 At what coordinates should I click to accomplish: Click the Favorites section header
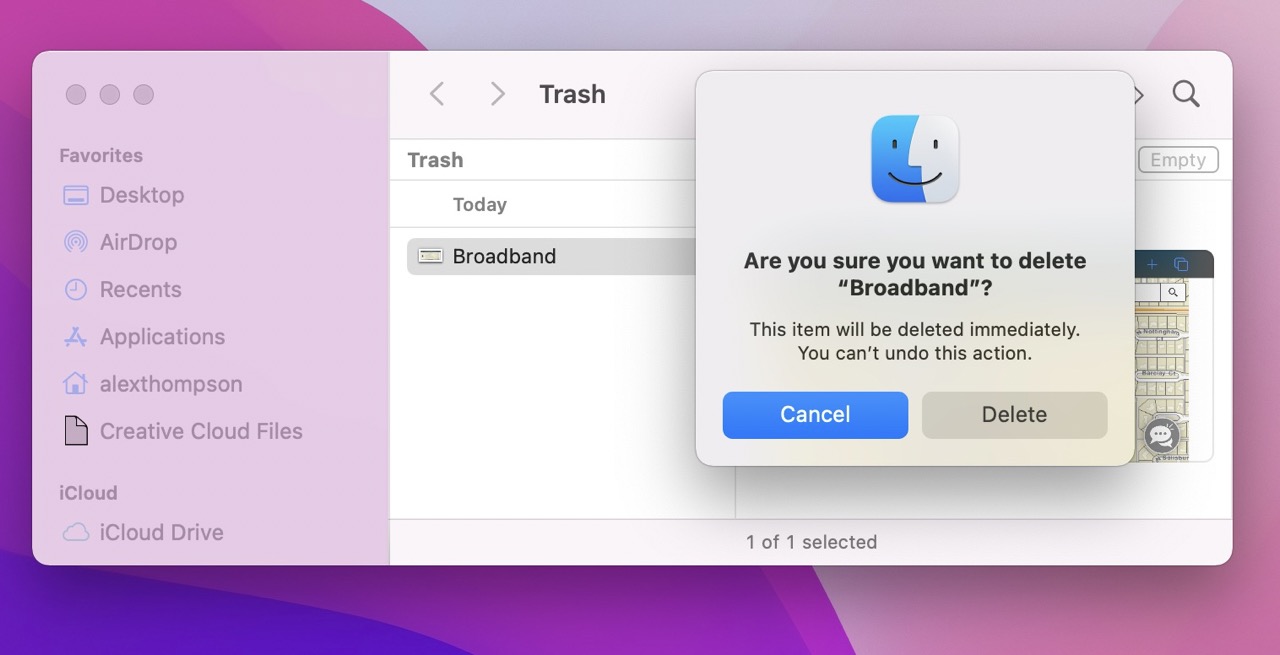[x=101, y=155]
